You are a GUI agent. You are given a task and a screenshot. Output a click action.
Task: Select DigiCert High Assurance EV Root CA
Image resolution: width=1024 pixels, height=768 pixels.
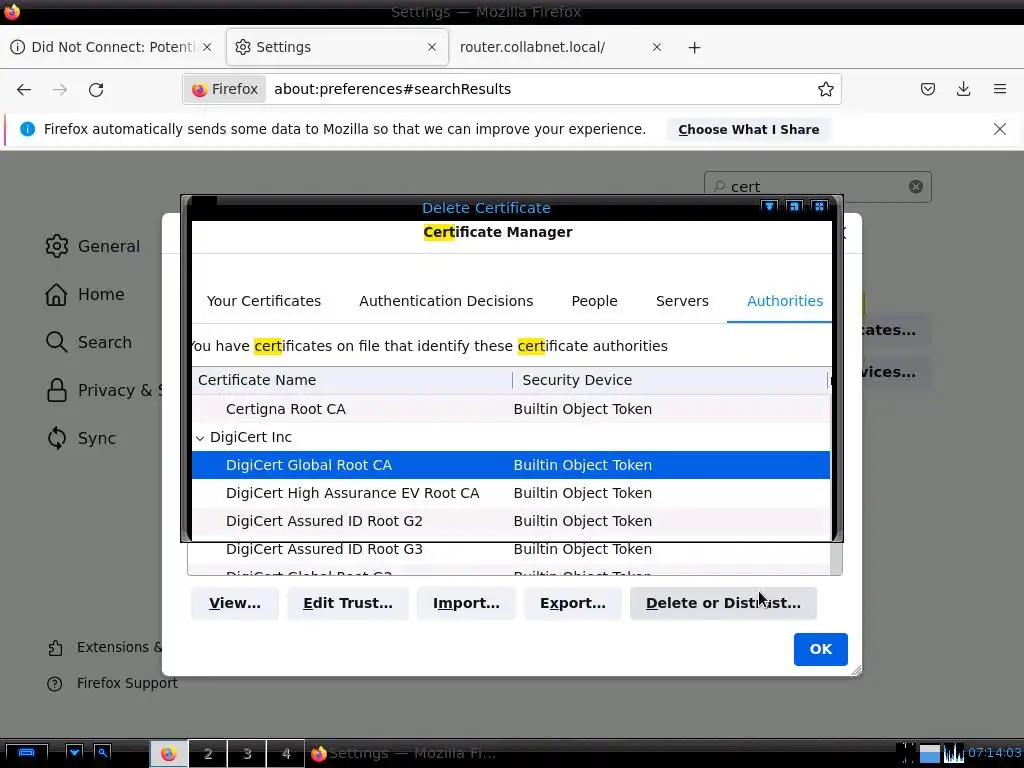[511, 493]
